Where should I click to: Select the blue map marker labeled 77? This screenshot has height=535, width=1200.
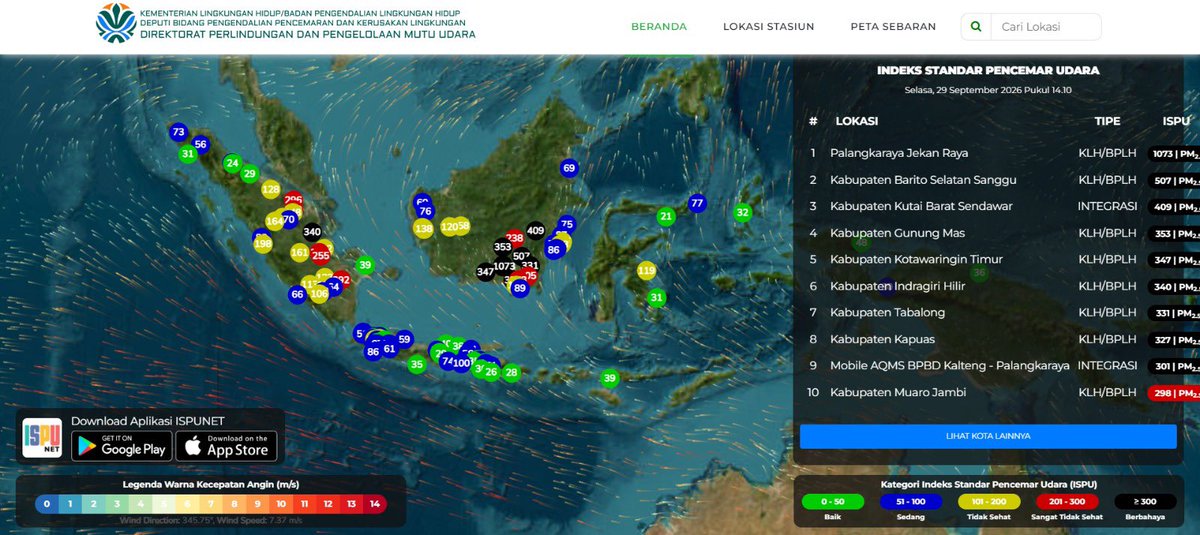pyautogui.click(x=698, y=203)
